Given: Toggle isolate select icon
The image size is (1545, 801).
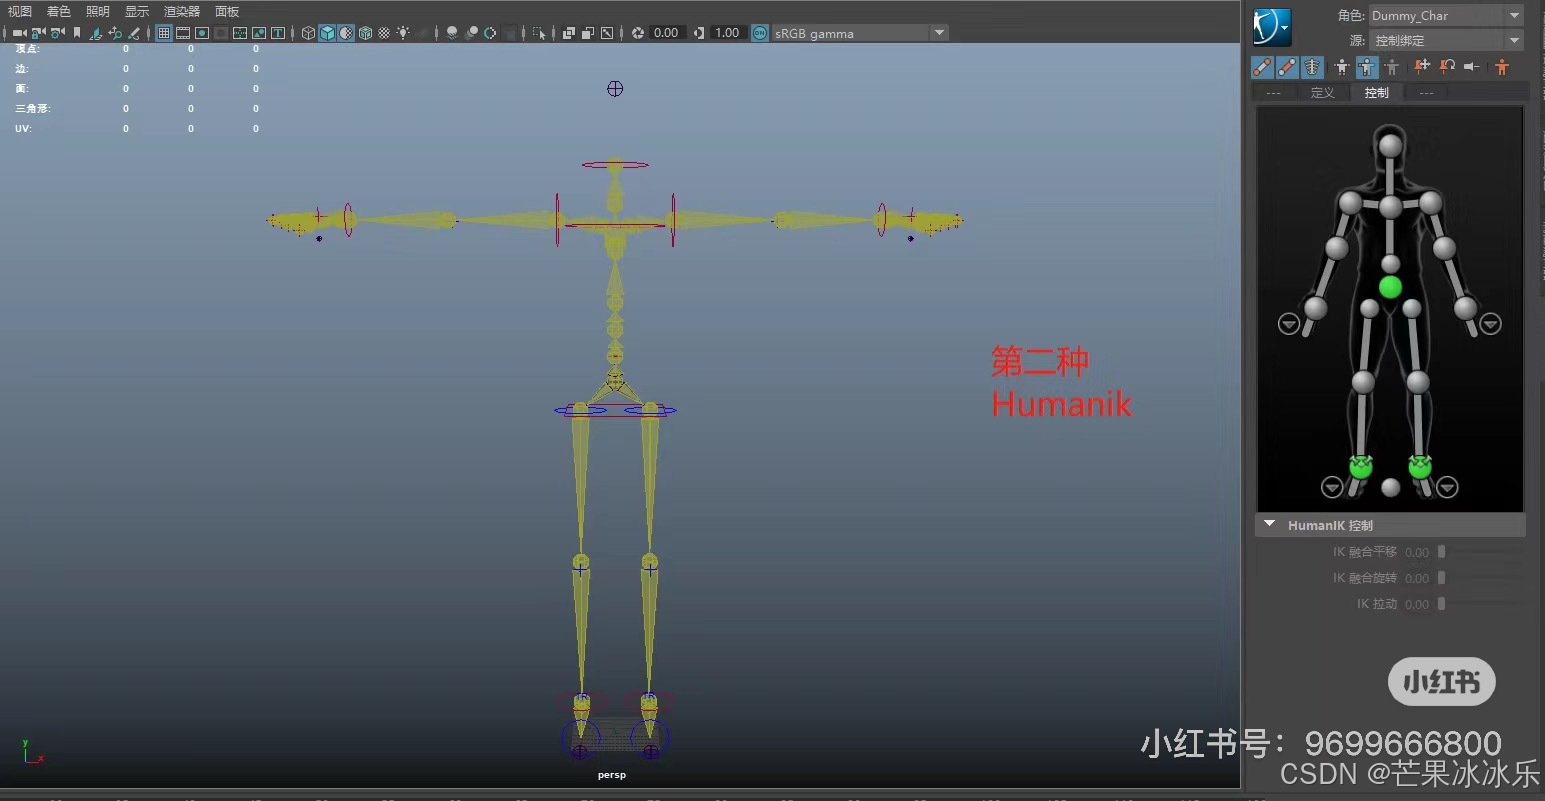Looking at the screenshot, I should 539,33.
